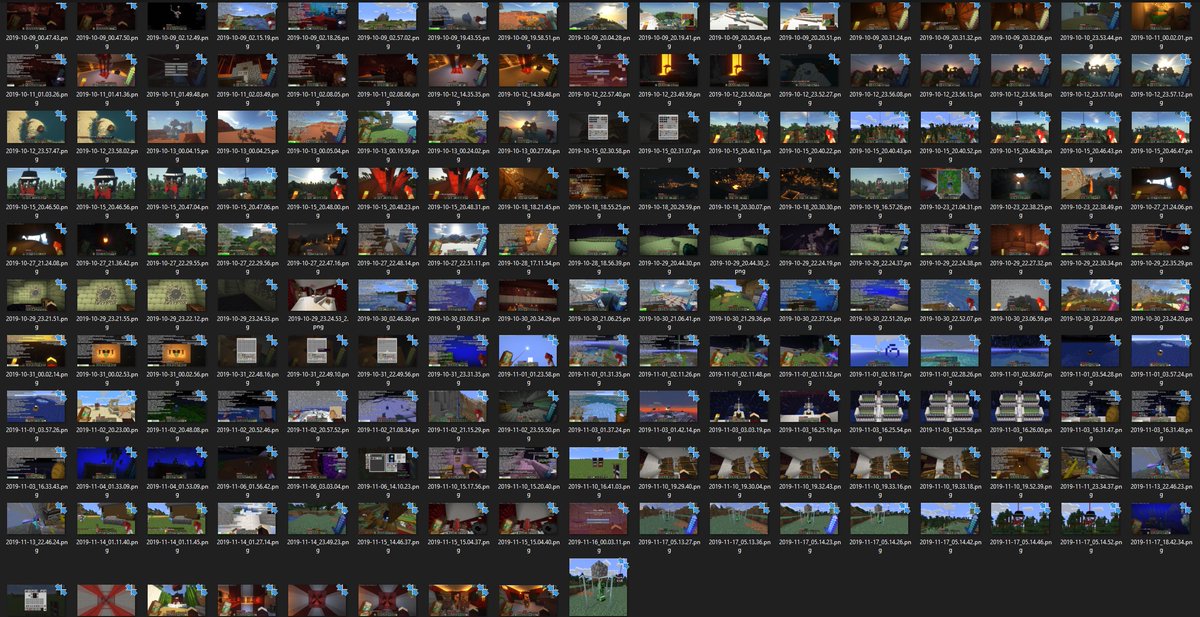Pick thumbnail 2019-10-29_22.35.29.png
Image resolution: width=1200 pixels, height=617 pixels.
(x=1161, y=239)
